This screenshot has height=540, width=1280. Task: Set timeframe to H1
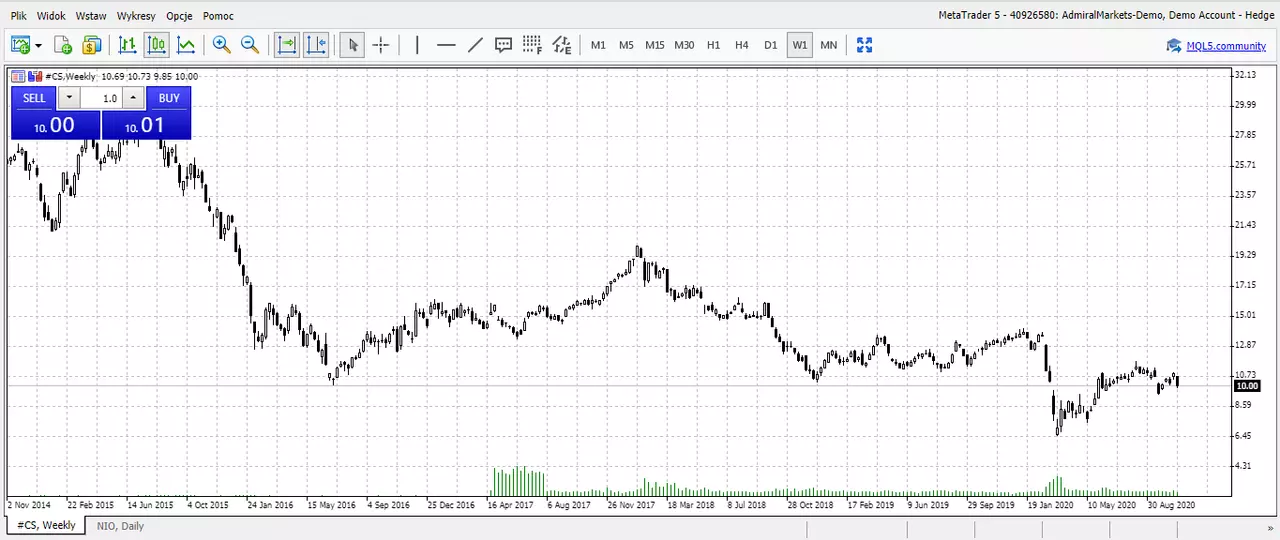[713, 45]
